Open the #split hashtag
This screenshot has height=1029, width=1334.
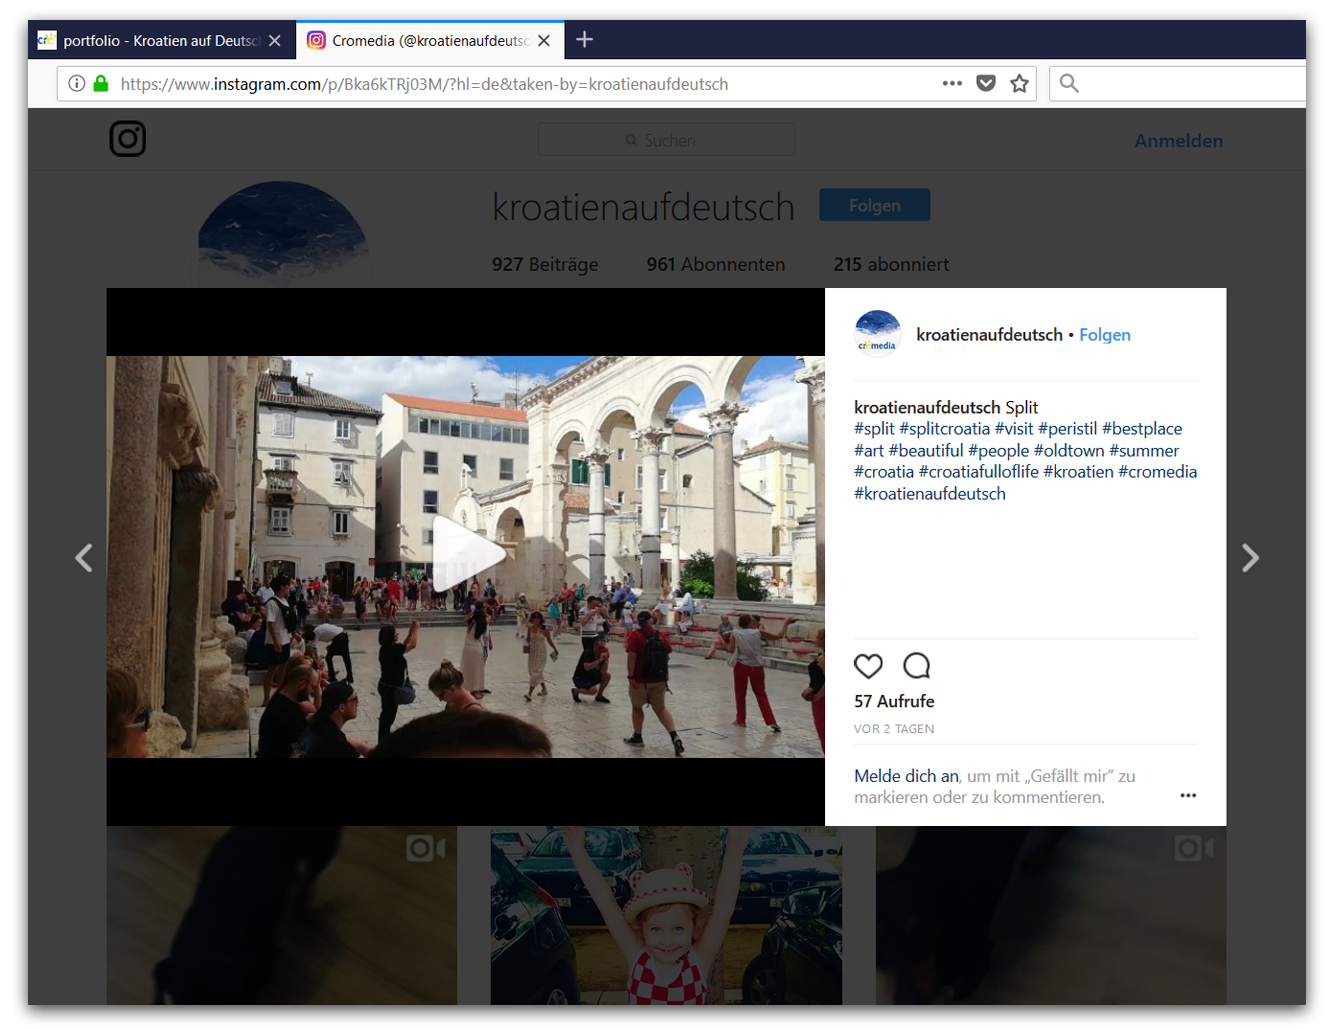[x=874, y=429]
